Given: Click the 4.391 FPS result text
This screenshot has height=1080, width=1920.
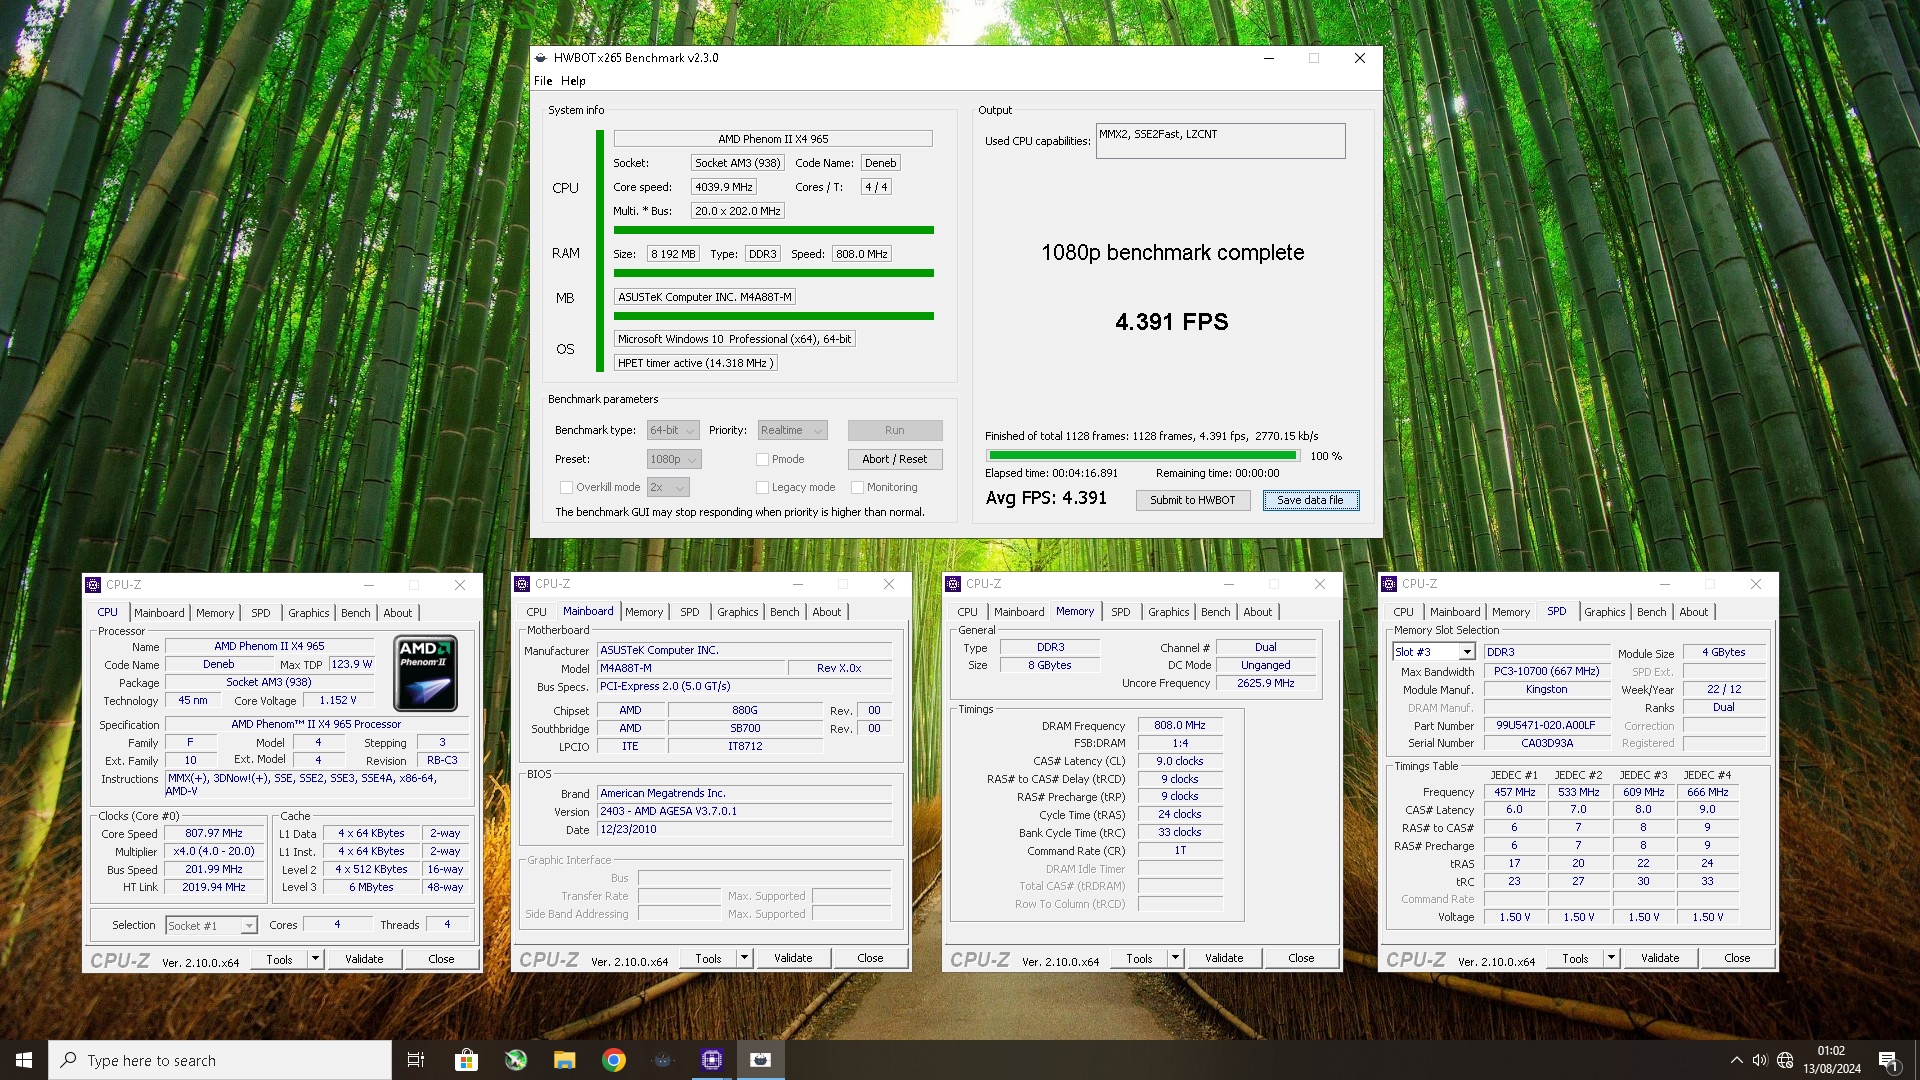Looking at the screenshot, I should click(1172, 322).
